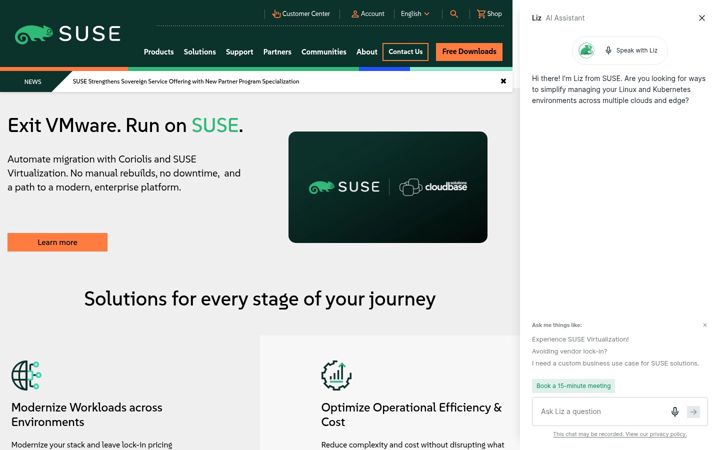The height and width of the screenshot is (450, 720).
Task: Open the About menu
Action: point(366,52)
